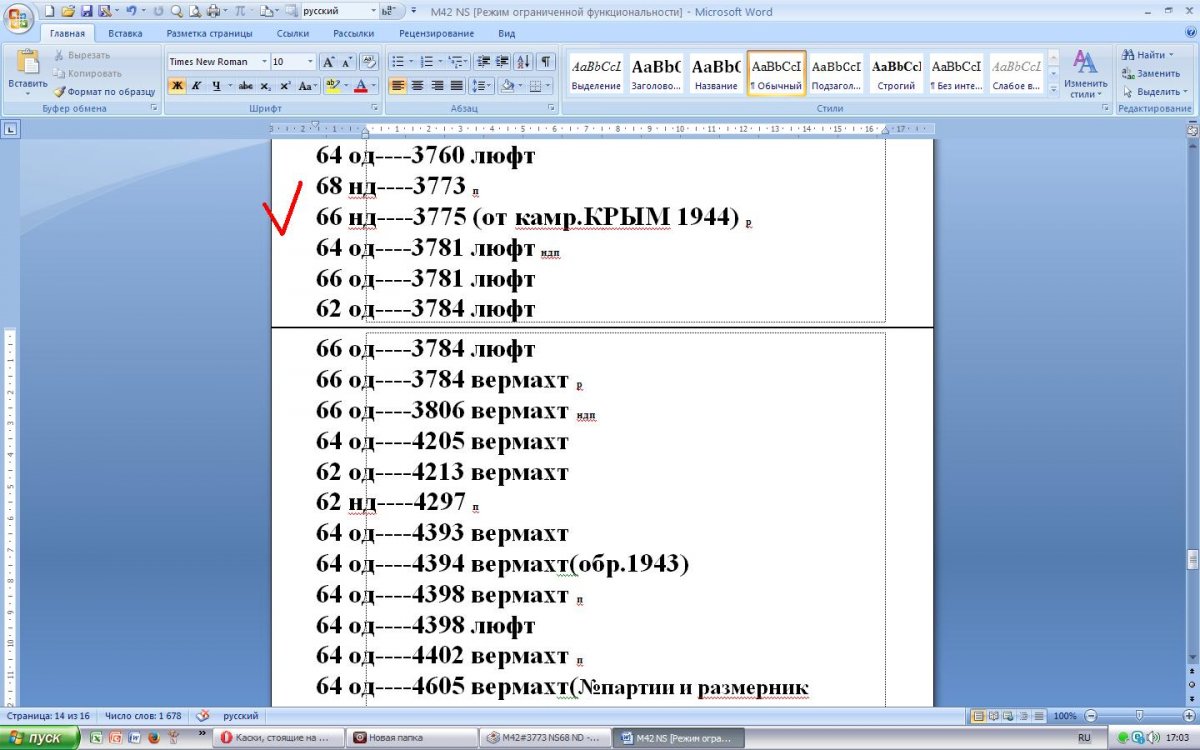This screenshot has height=750, width=1200.
Task: Grow font size with the large A button
Action: tap(329, 61)
